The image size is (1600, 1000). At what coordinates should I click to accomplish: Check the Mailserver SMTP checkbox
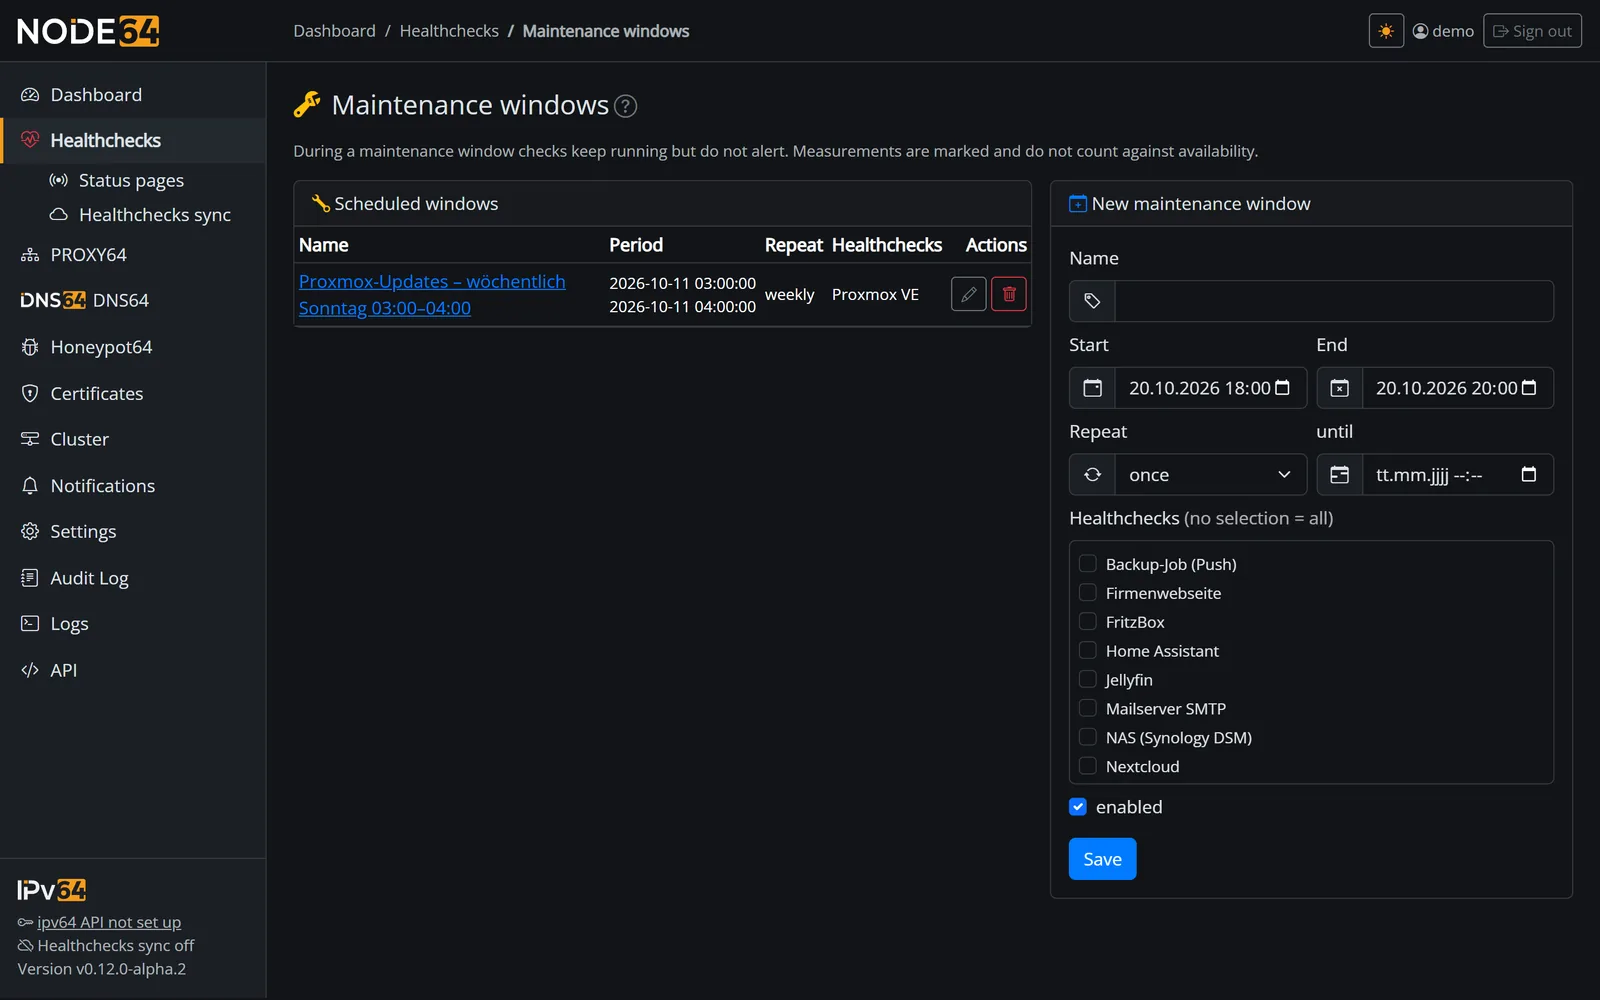point(1088,709)
